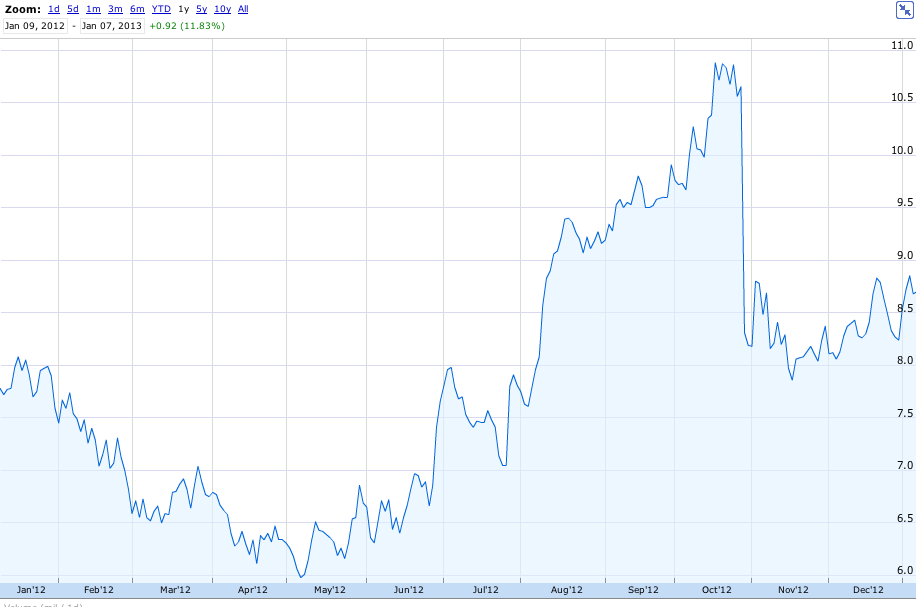Switch zoom to 1m
The height and width of the screenshot is (607, 916).
[x=93, y=9]
